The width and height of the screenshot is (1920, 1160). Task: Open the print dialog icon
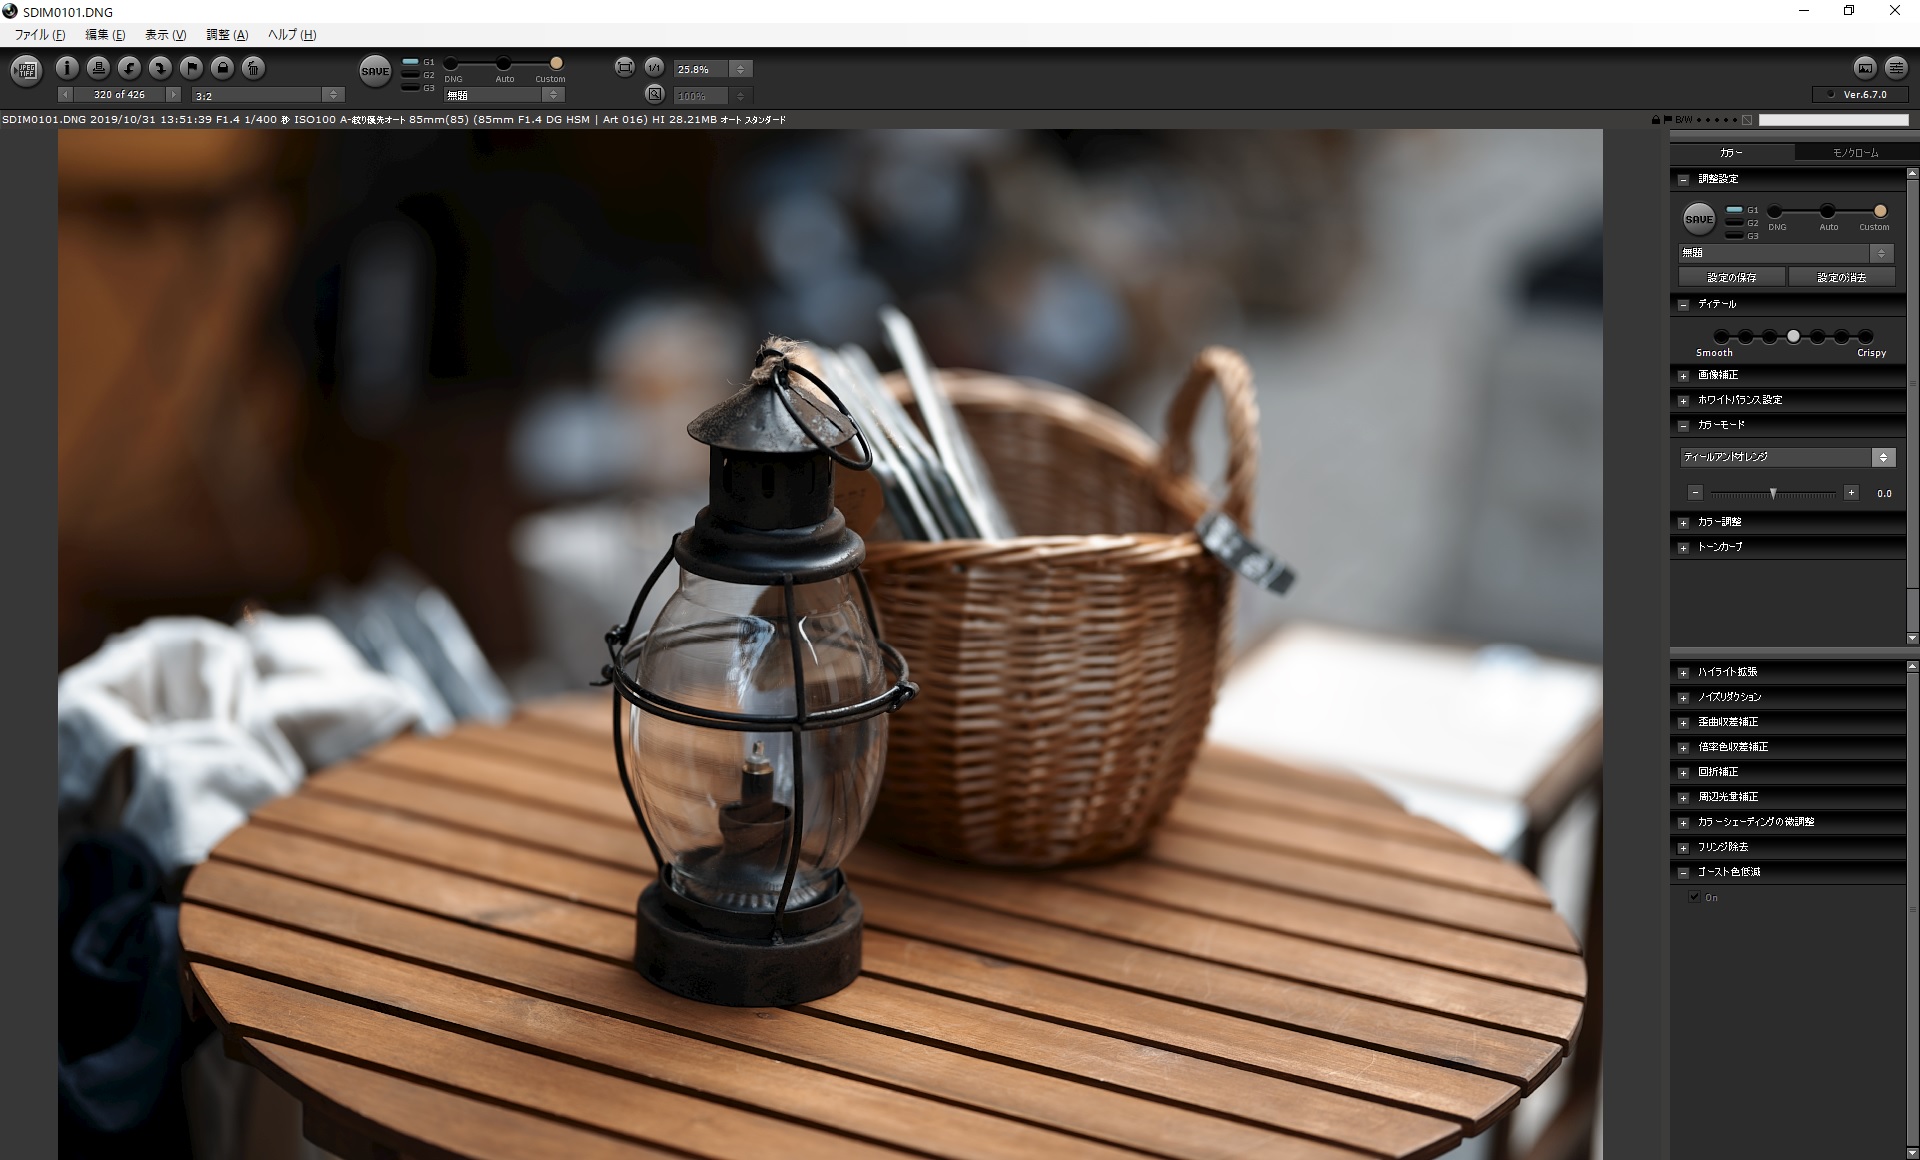[x=99, y=67]
